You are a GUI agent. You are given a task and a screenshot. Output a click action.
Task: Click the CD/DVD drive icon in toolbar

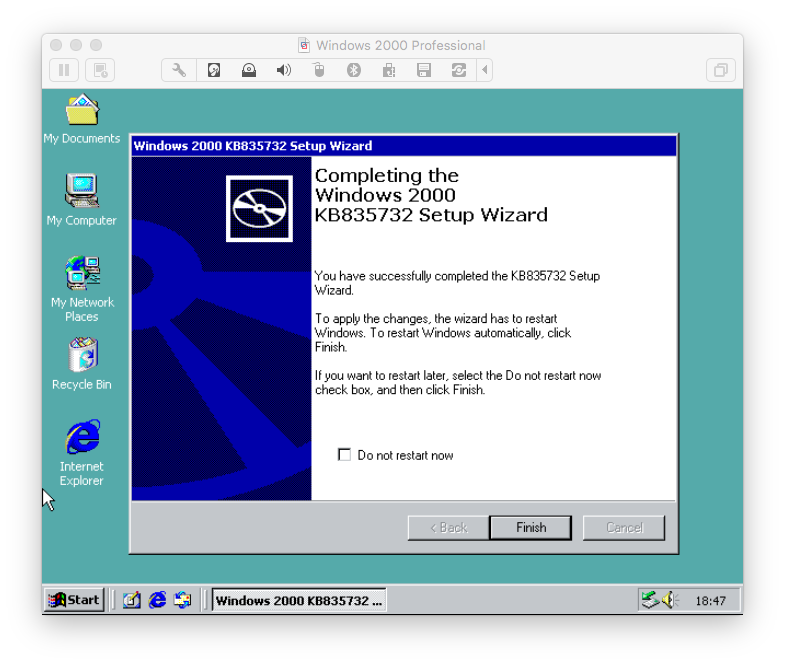coord(249,70)
